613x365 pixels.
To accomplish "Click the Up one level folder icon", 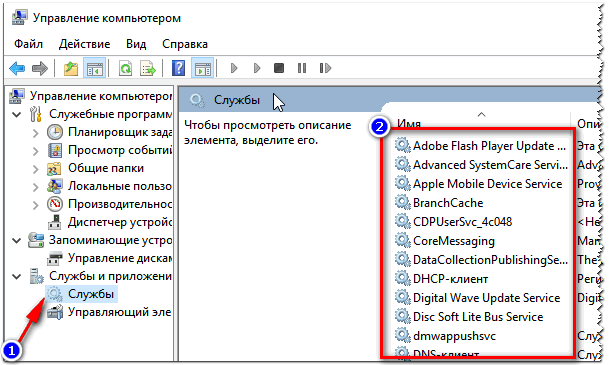I will tap(71, 69).
